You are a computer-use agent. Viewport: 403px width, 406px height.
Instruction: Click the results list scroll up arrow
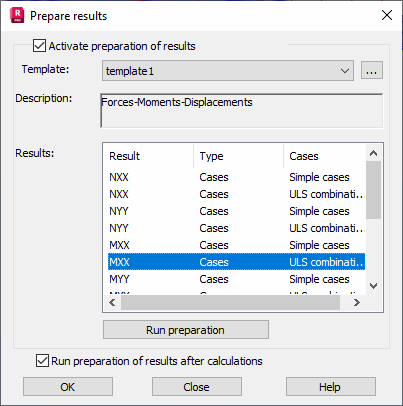(x=373, y=153)
